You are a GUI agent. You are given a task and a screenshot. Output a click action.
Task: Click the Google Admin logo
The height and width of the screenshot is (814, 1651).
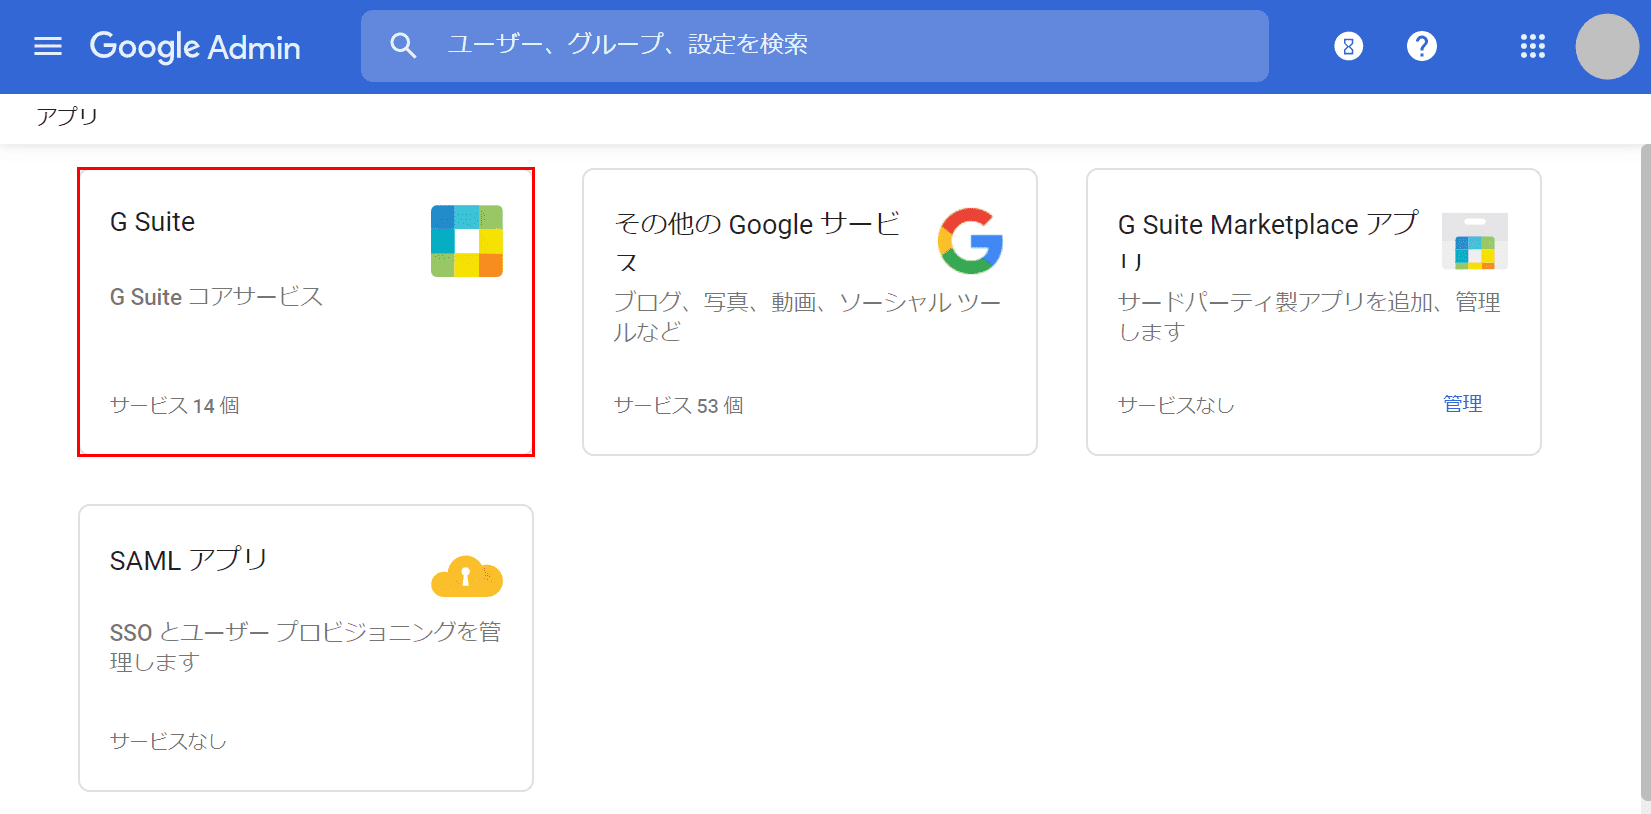point(195,47)
